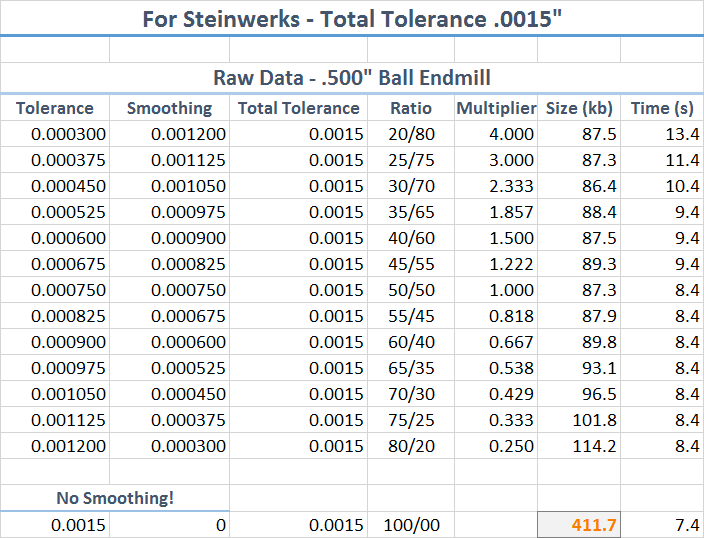704x538 pixels.
Task: Select ratio cell 20/80
Action: (x=411, y=134)
